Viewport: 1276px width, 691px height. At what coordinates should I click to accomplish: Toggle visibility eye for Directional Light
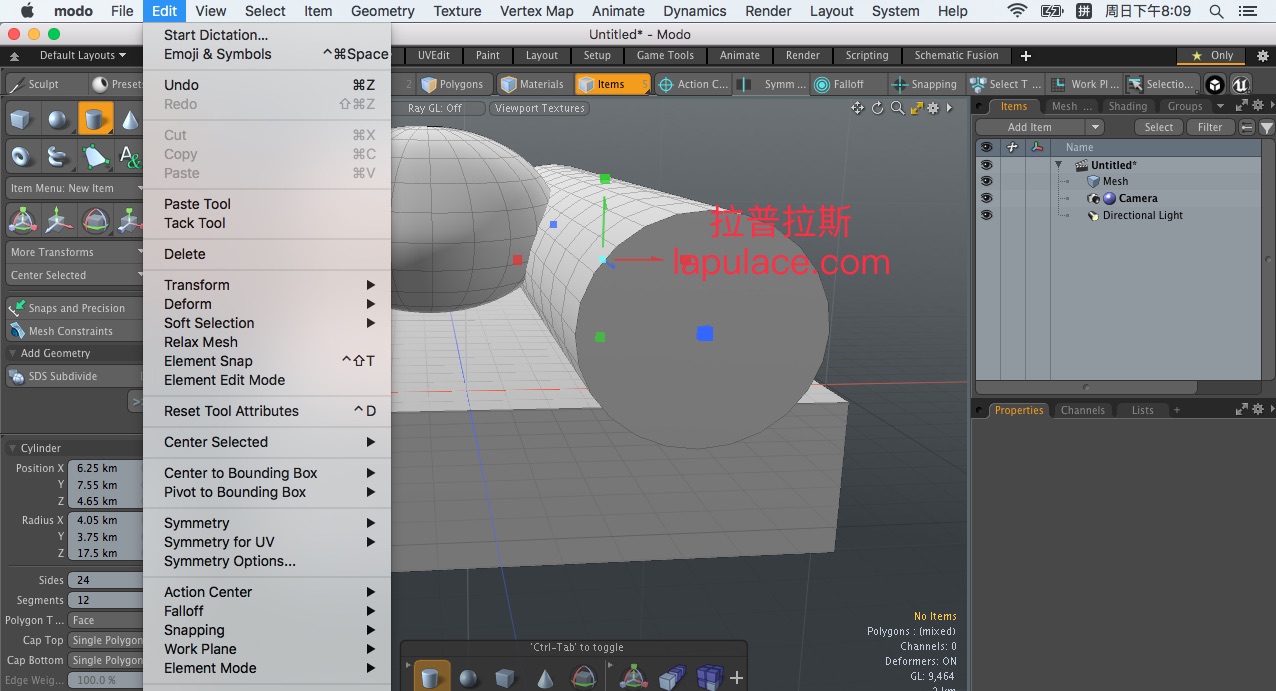(x=986, y=215)
